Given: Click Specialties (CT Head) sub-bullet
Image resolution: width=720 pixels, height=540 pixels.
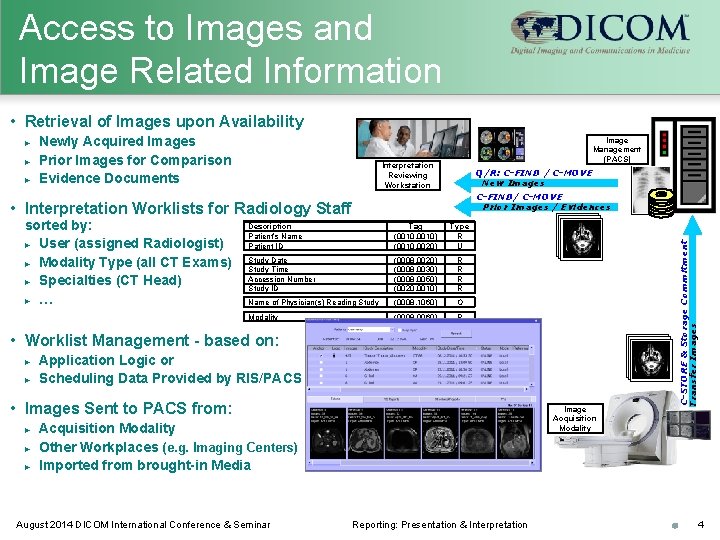Looking at the screenshot, I should coord(110,280).
